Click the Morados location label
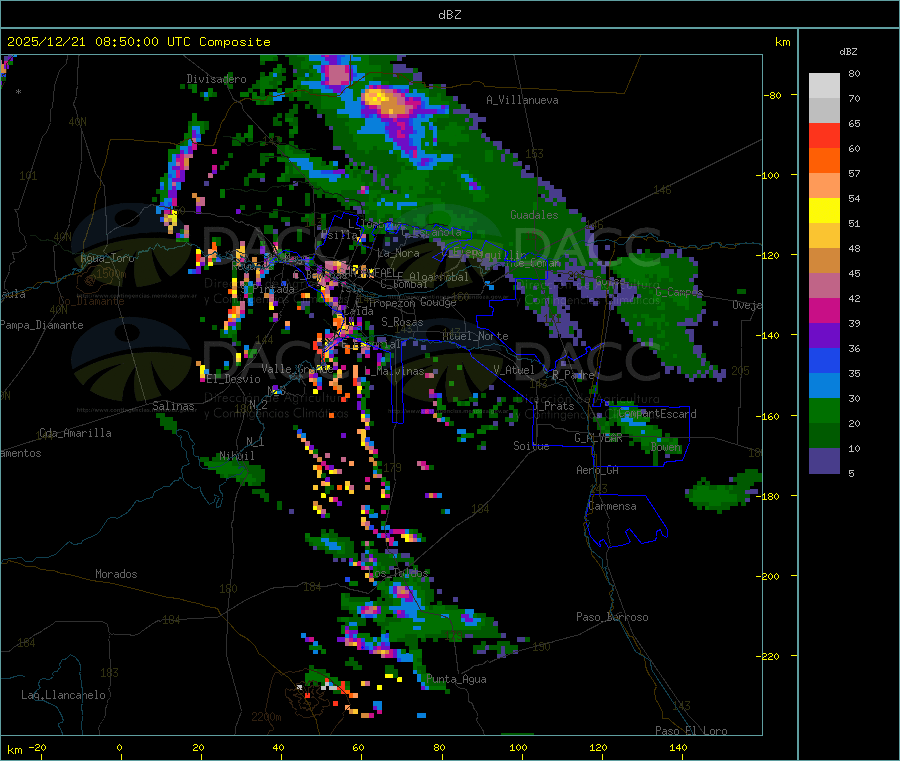This screenshot has width=900, height=761. (x=116, y=574)
